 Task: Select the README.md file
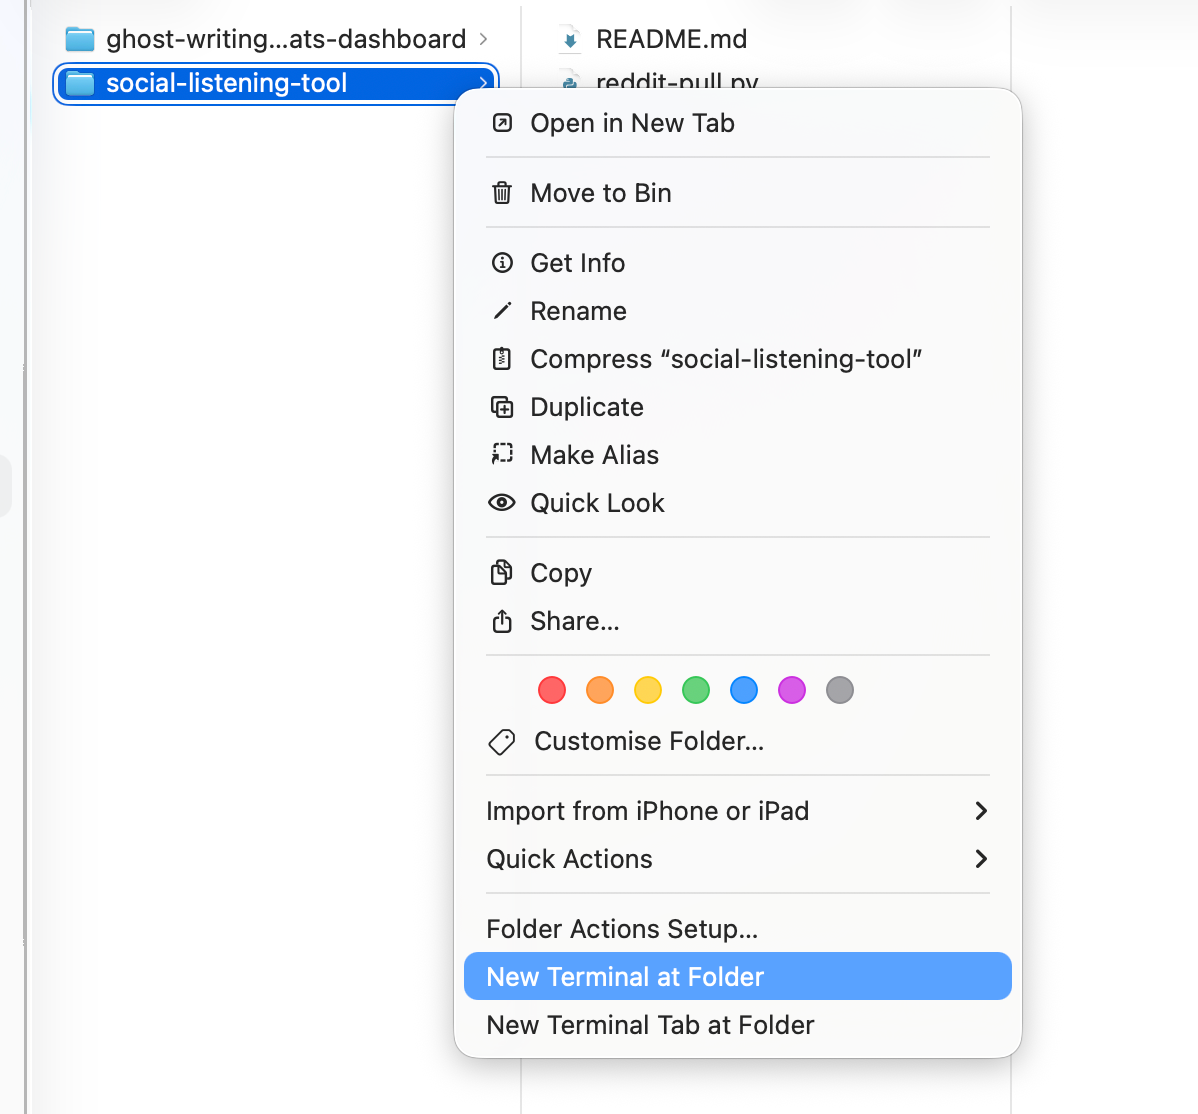pos(671,39)
